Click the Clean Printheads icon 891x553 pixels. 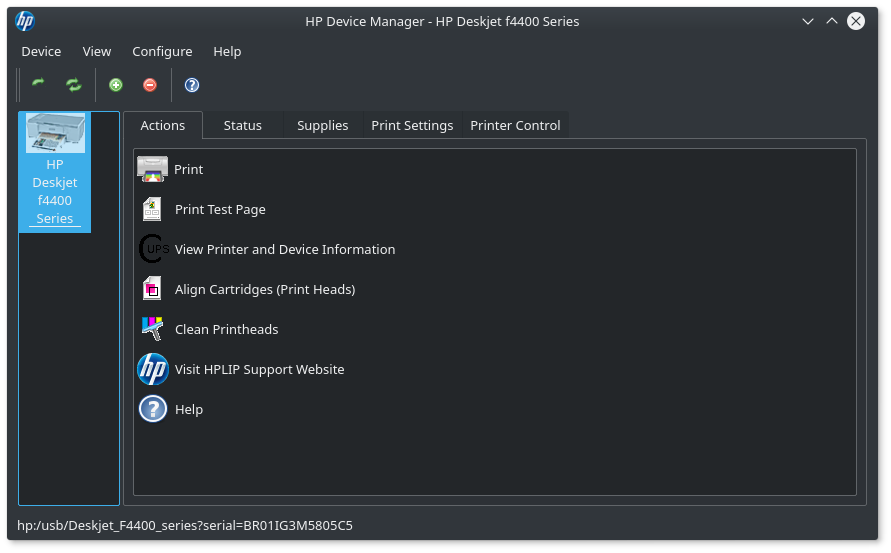click(152, 329)
